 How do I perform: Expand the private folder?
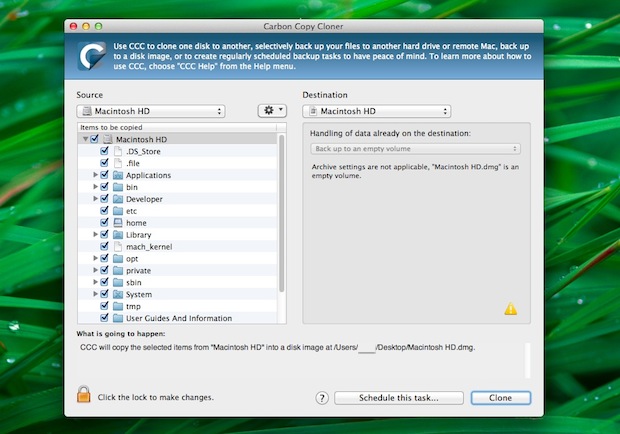tap(95, 270)
